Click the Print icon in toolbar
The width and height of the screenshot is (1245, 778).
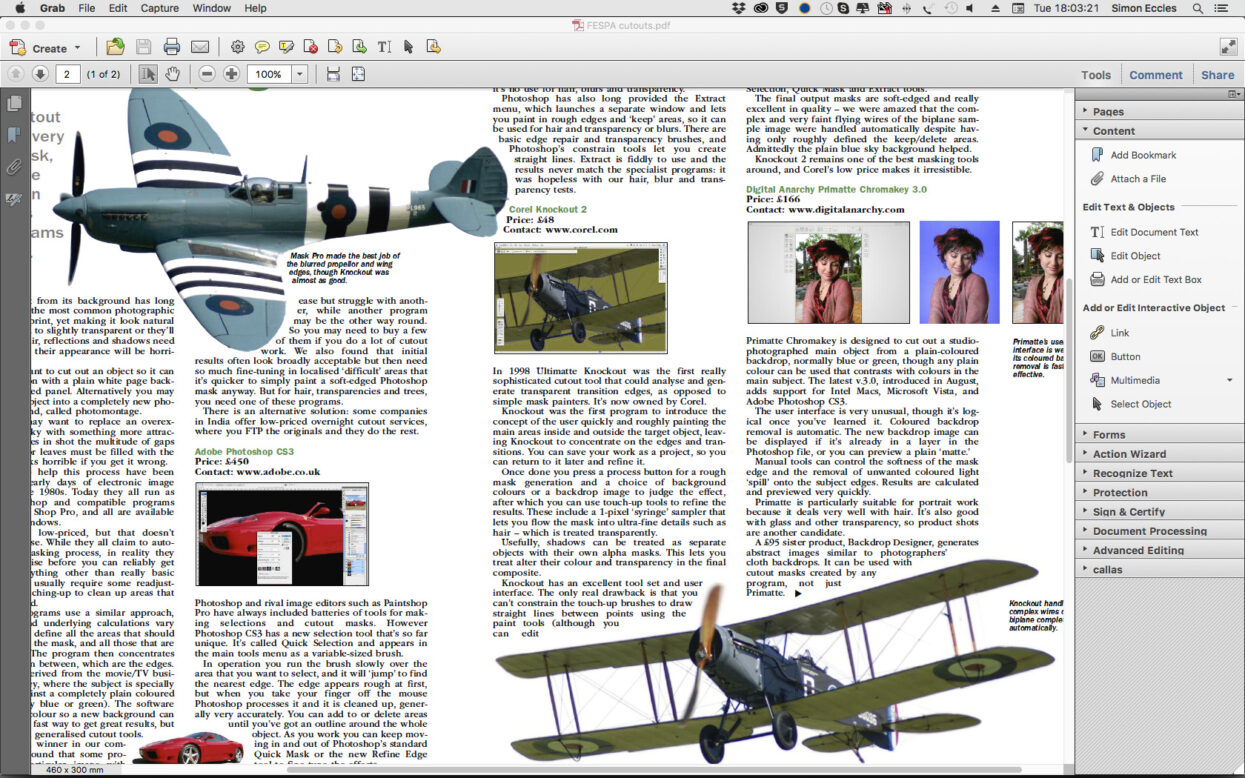coord(171,47)
